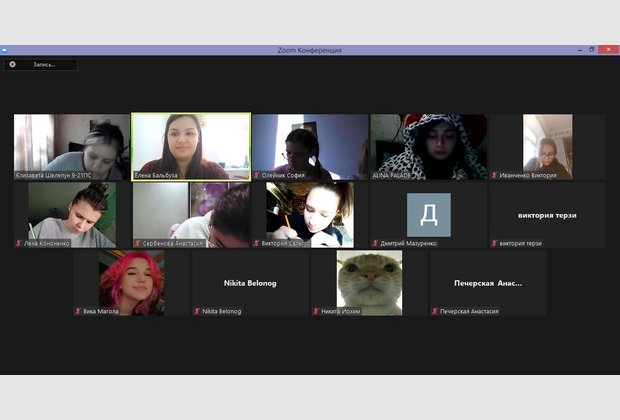
Task: Select the Олейник София video tile
Action: pyautogui.click(x=310, y=147)
